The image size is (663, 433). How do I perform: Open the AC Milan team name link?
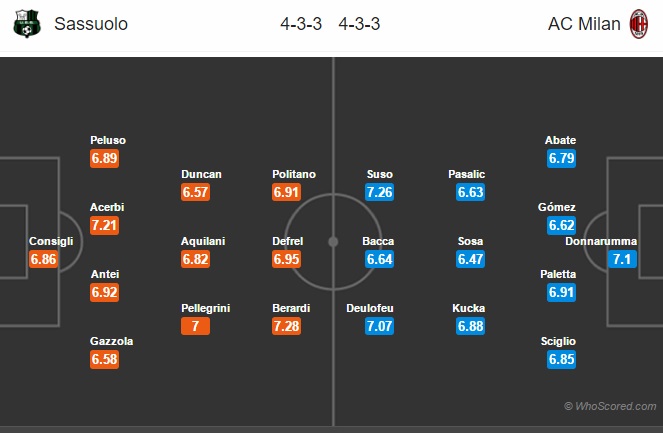click(x=584, y=24)
